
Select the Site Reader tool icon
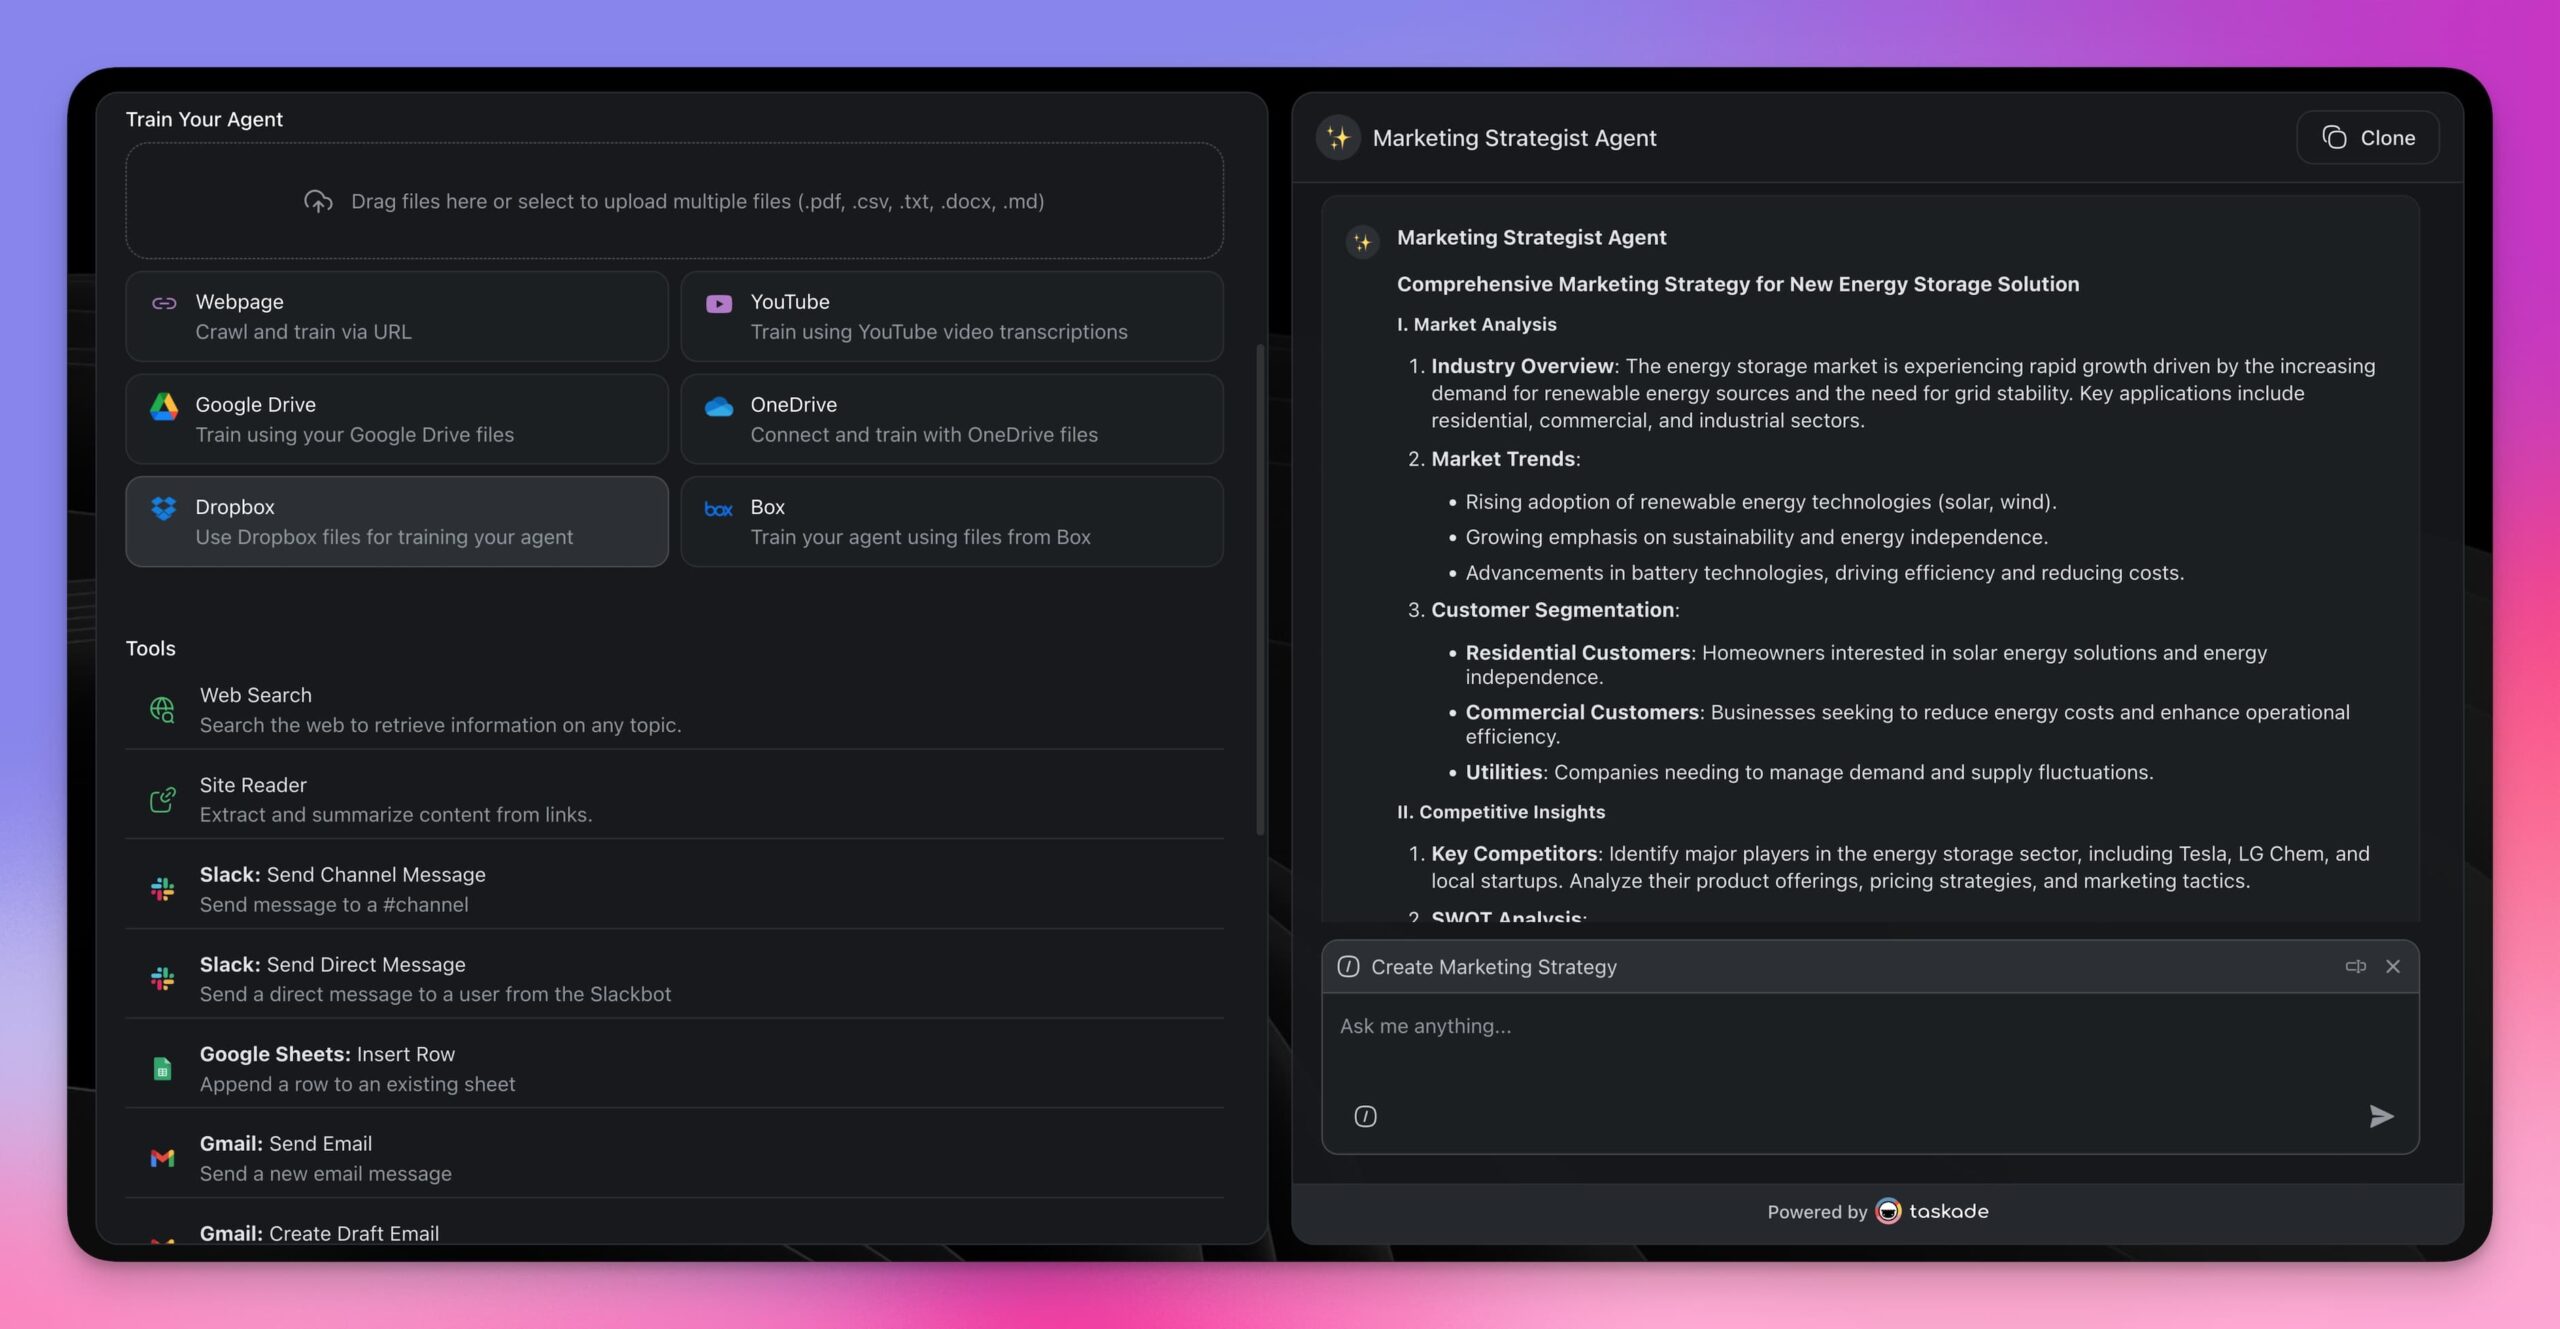163,799
